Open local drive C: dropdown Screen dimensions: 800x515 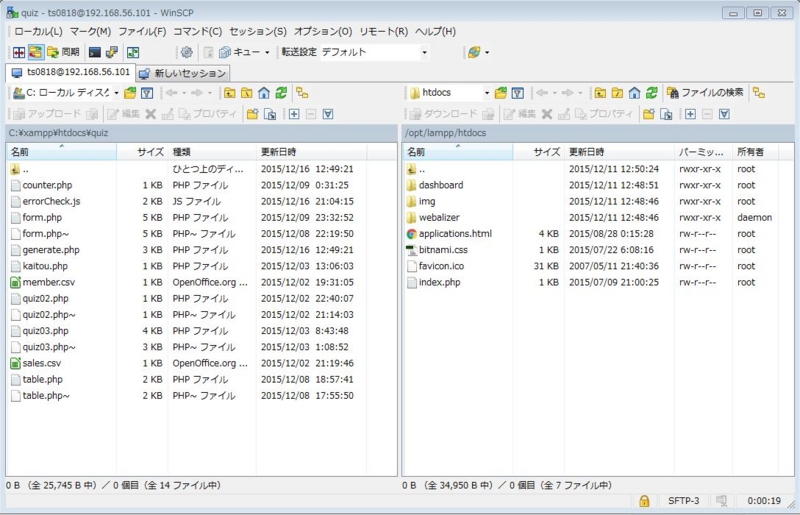click(117, 93)
